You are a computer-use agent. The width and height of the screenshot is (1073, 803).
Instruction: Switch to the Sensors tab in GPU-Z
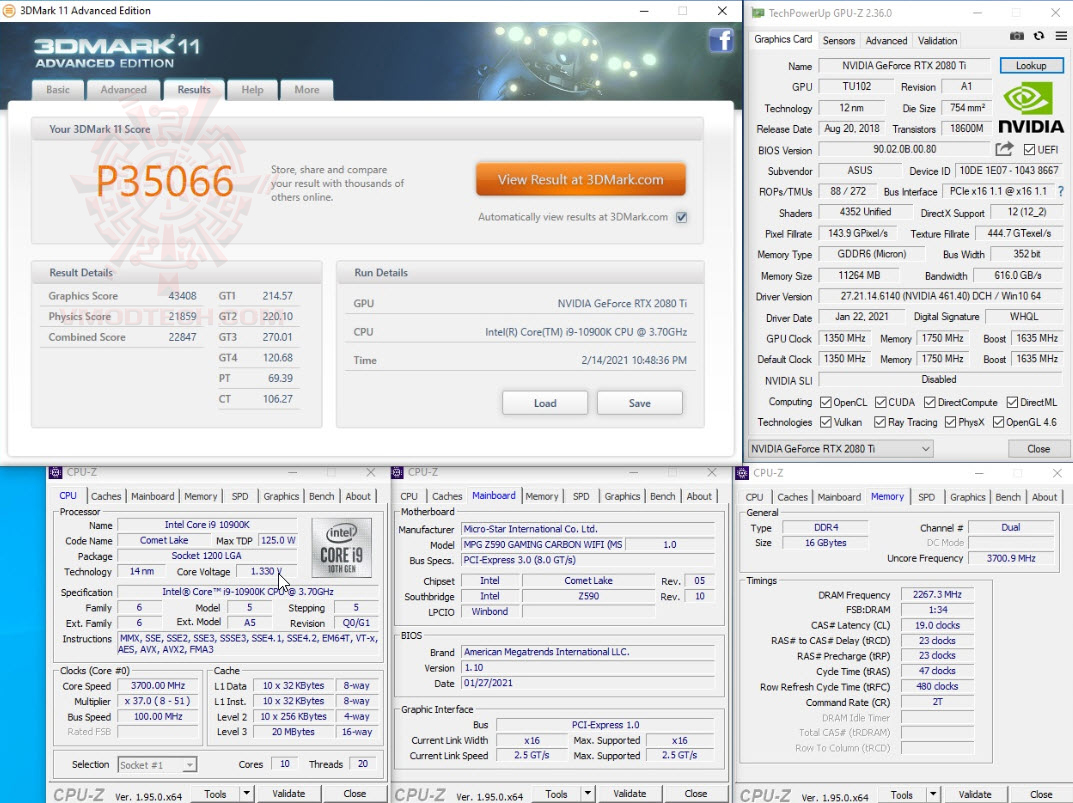point(839,40)
